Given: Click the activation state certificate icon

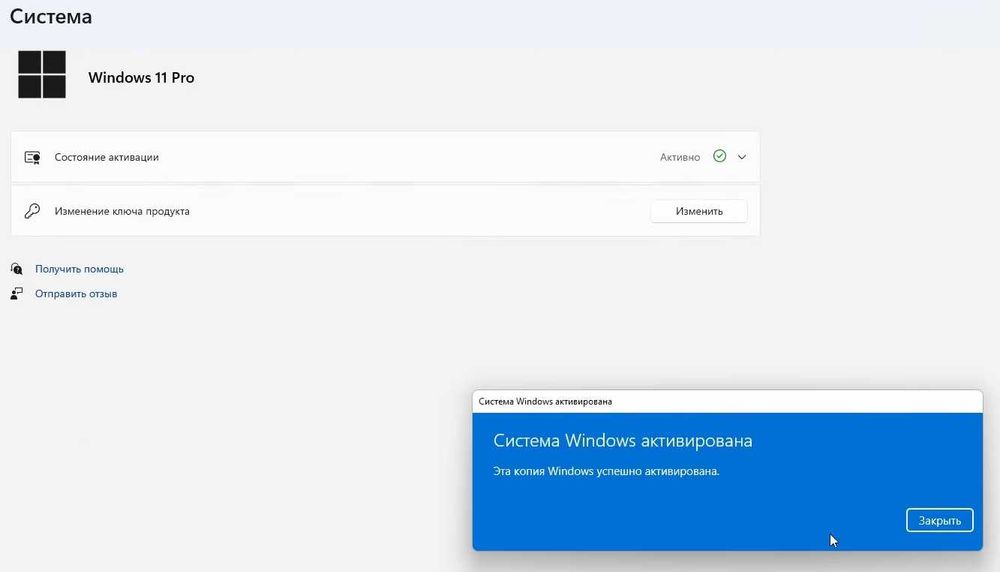Looking at the screenshot, I should [x=33, y=158].
